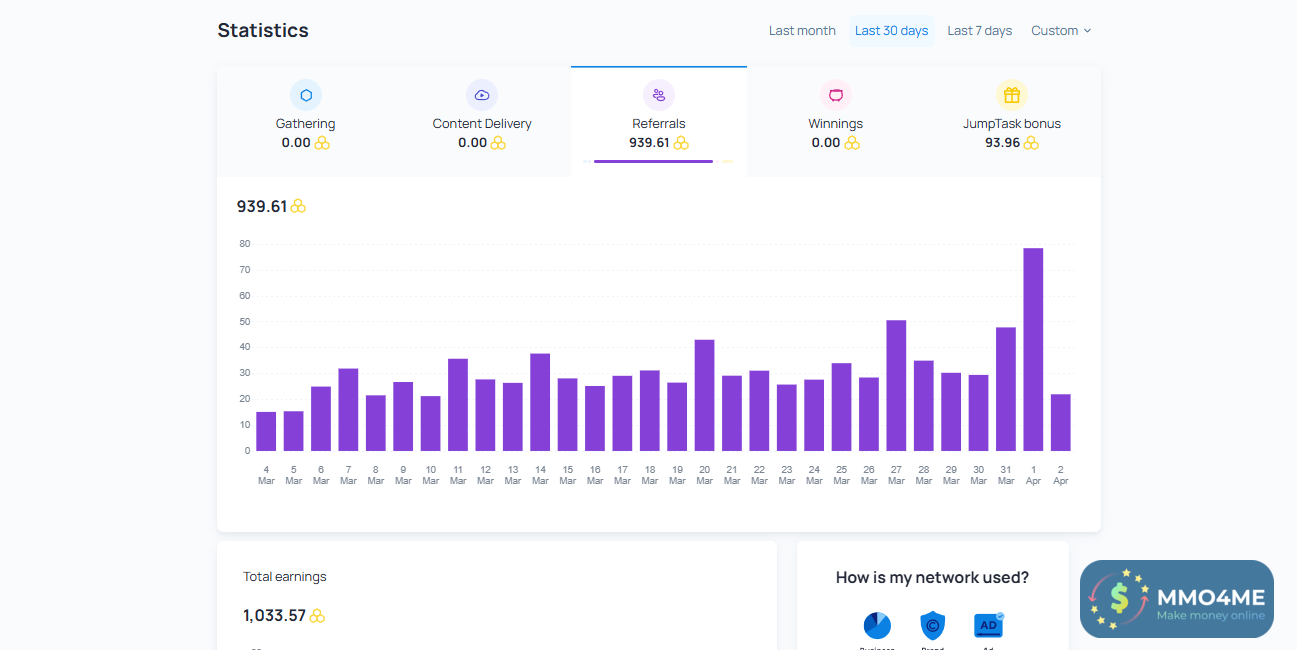
Task: Click the Referrals people icon
Action: 659,95
